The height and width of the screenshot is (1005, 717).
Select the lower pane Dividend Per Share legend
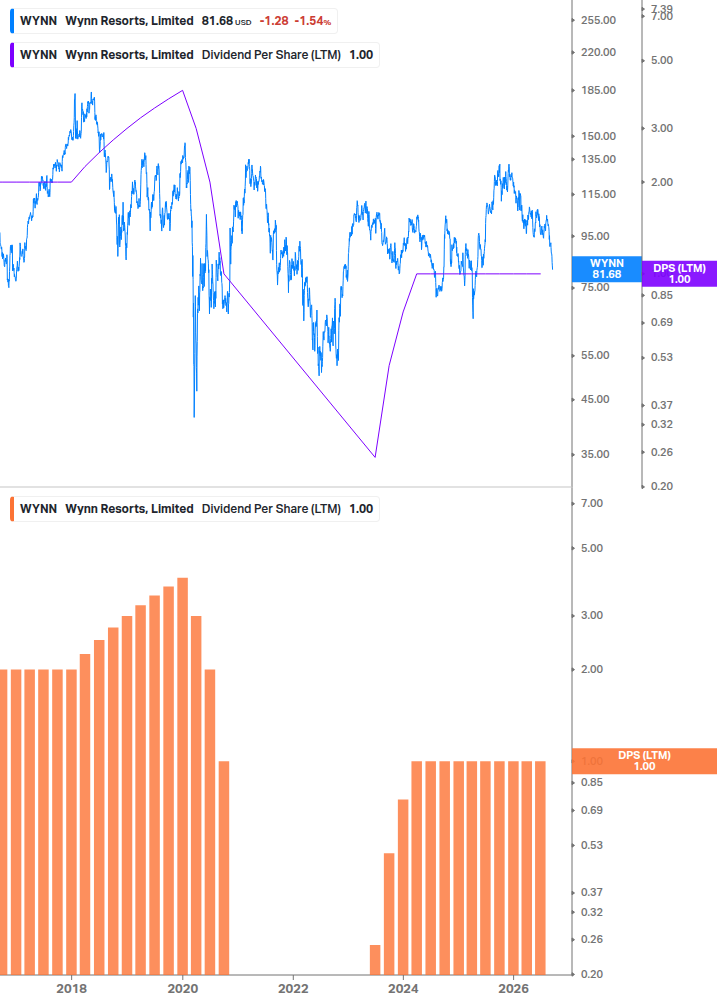tap(195, 509)
